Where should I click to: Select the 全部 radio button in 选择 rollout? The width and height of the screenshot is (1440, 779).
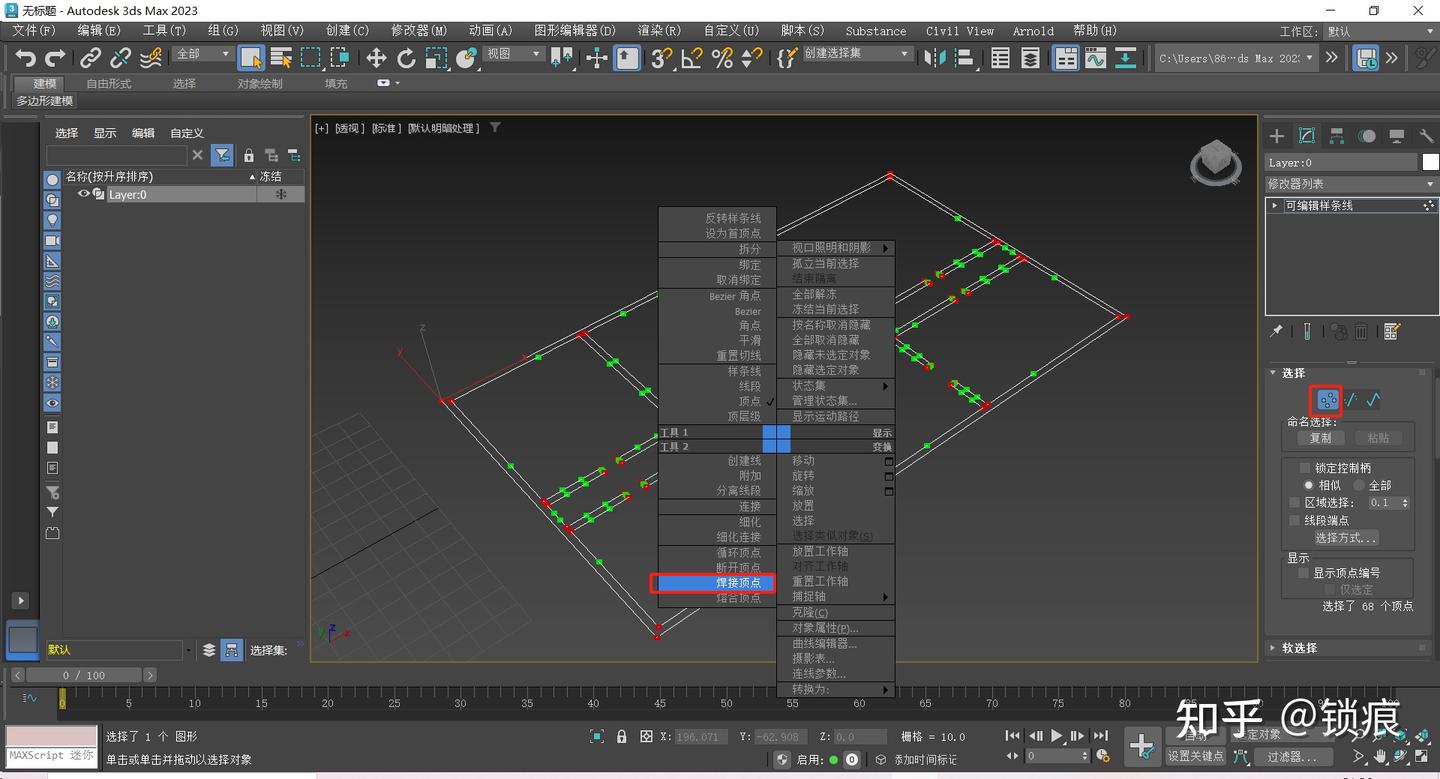coord(1360,486)
